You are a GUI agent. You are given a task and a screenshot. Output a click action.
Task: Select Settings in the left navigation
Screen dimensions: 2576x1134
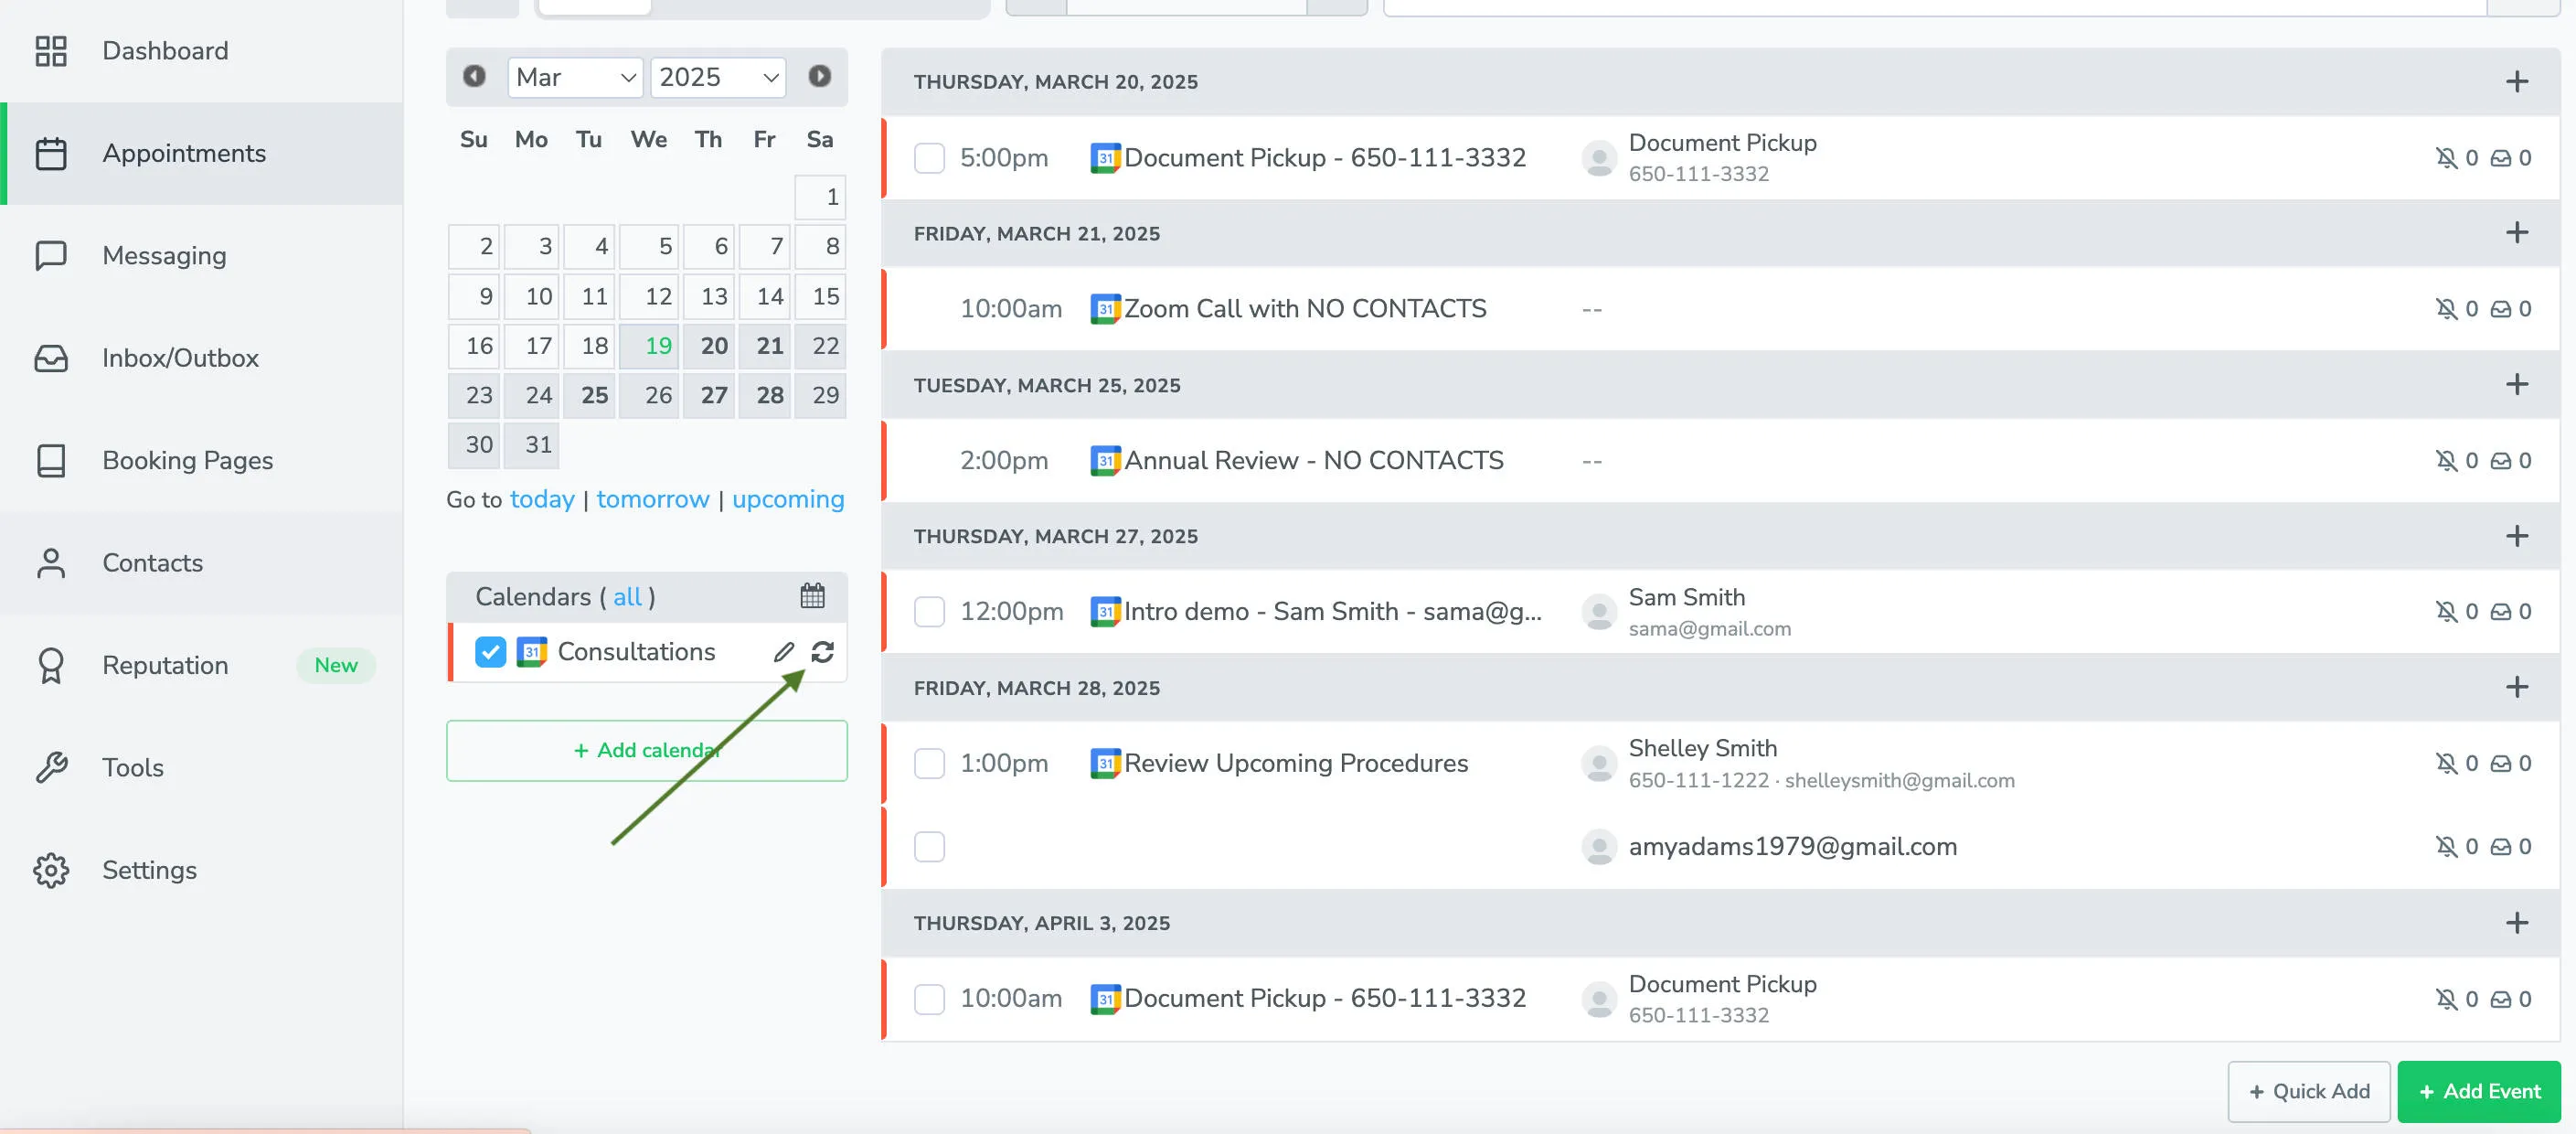[149, 870]
